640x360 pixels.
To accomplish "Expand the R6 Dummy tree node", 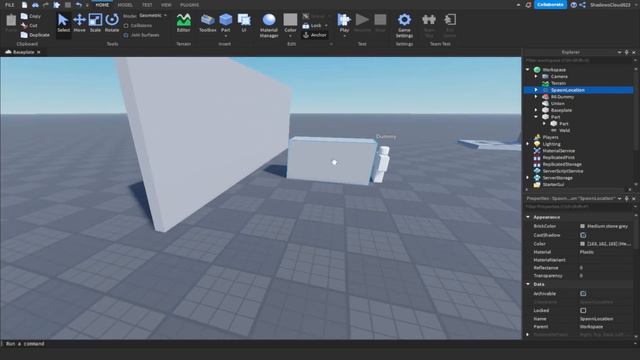I will coord(536,97).
